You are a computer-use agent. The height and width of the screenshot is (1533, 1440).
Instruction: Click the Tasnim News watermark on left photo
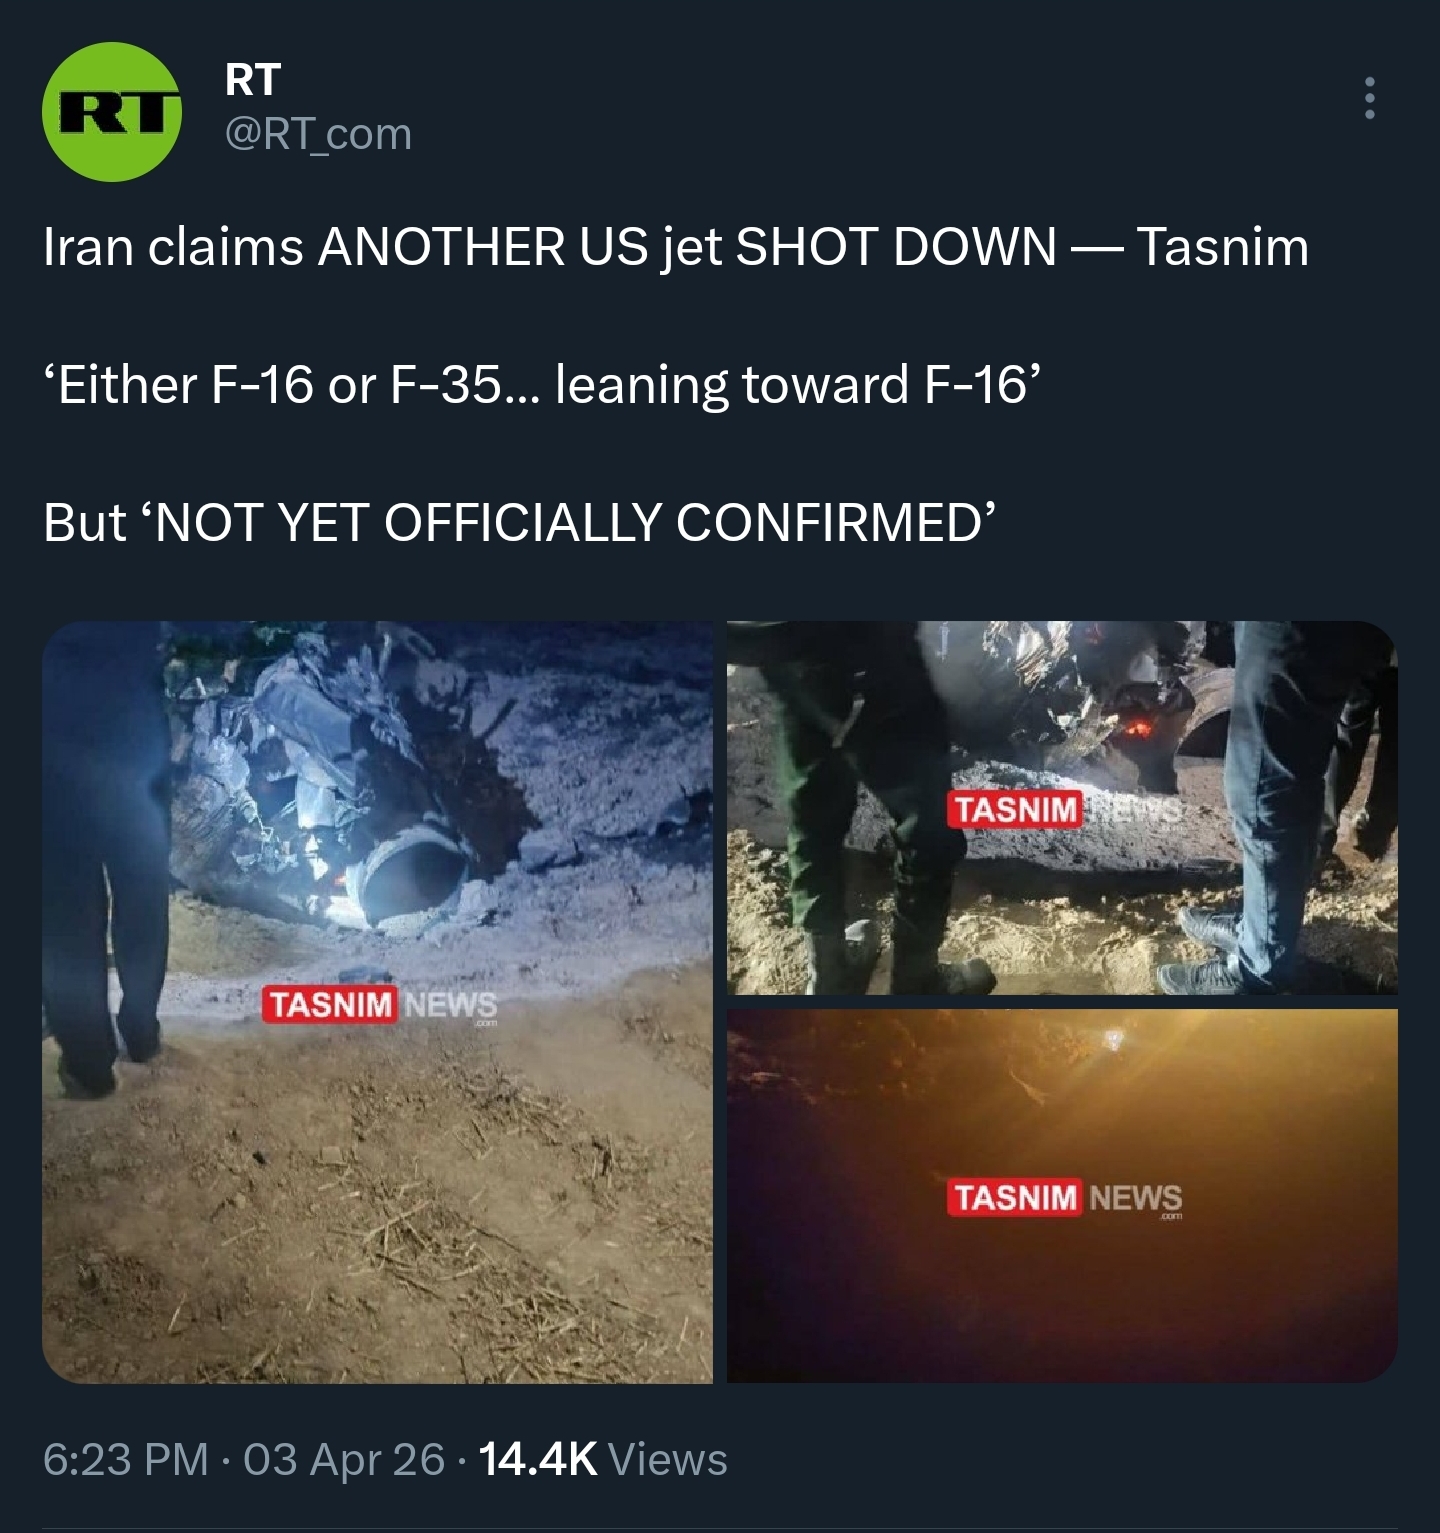tap(380, 1005)
